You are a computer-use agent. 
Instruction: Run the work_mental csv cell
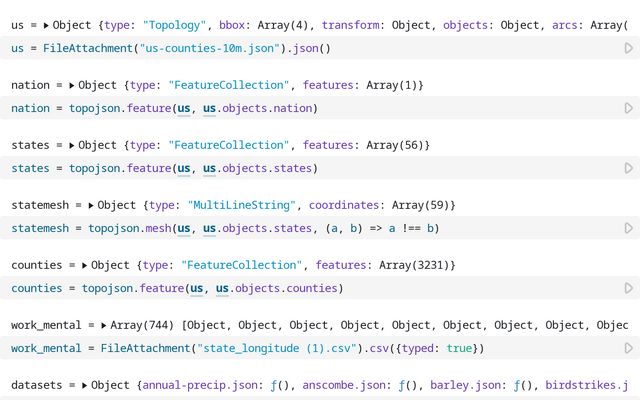click(x=628, y=348)
